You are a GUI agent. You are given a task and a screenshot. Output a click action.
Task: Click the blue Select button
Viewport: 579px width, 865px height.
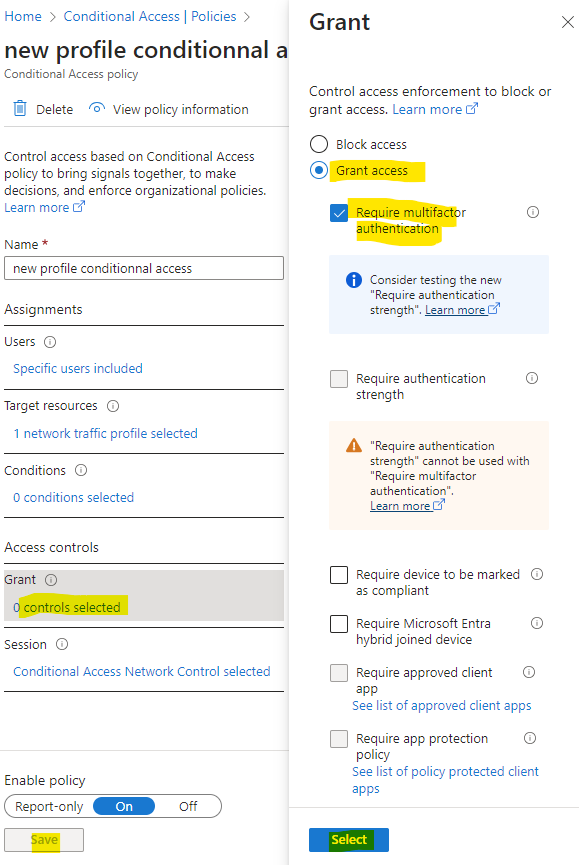click(349, 840)
